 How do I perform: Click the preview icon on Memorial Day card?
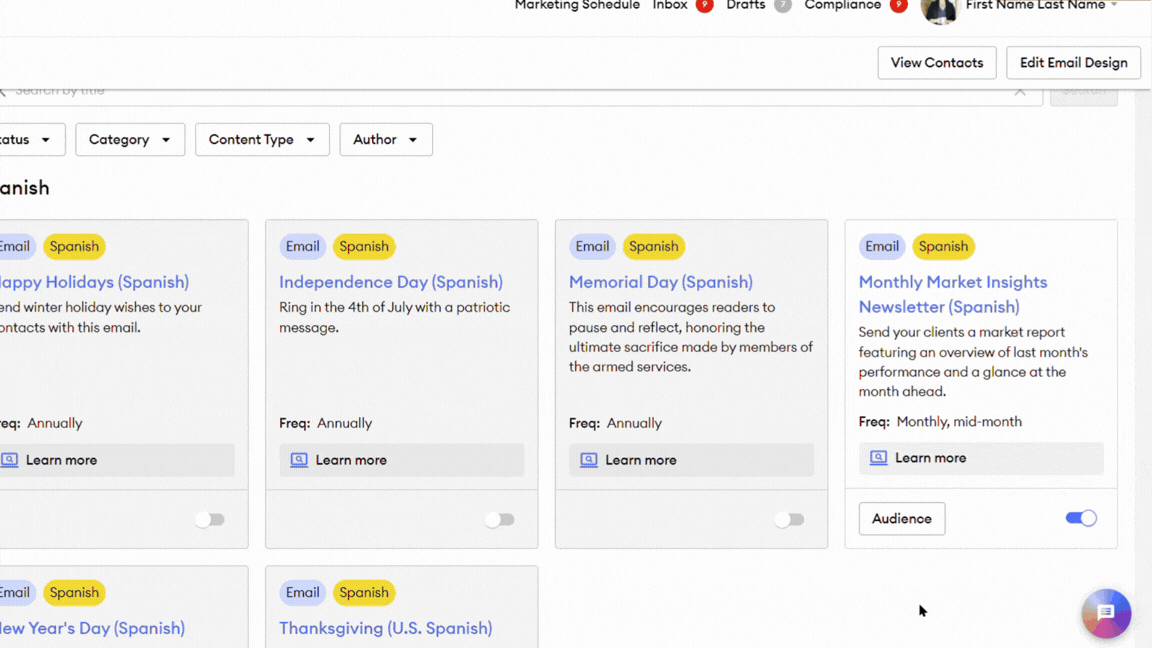point(589,460)
